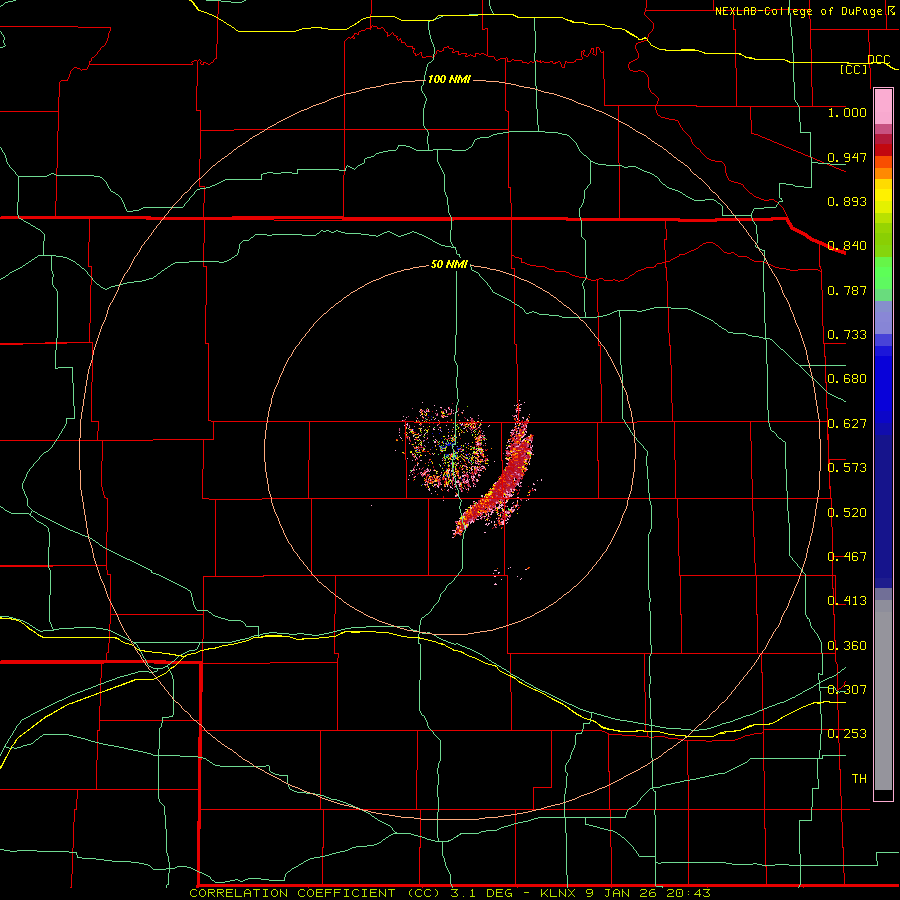The height and width of the screenshot is (900, 900).
Task: Click the 0.307 color scale value
Action: coord(847,689)
